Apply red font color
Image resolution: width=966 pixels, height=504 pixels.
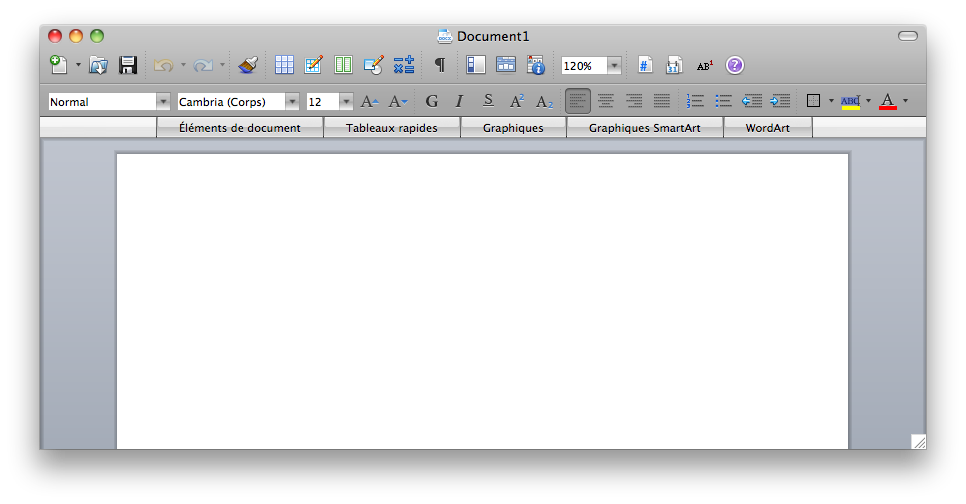pyautogui.click(x=888, y=102)
